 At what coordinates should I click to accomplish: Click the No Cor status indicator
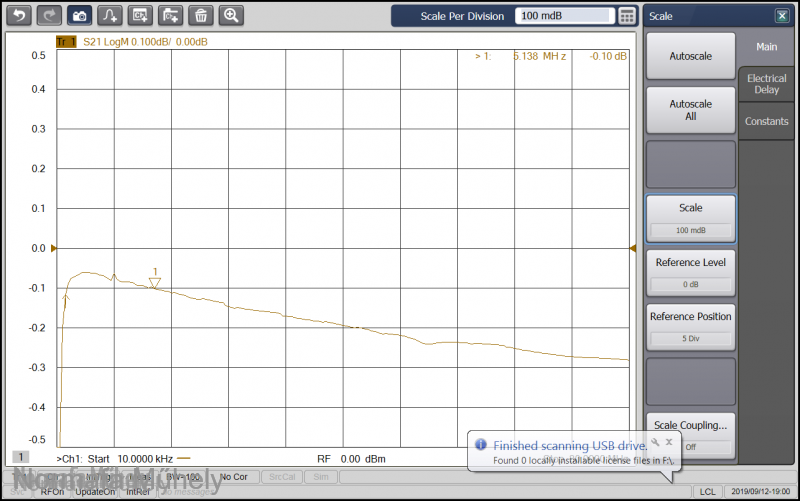[234, 477]
